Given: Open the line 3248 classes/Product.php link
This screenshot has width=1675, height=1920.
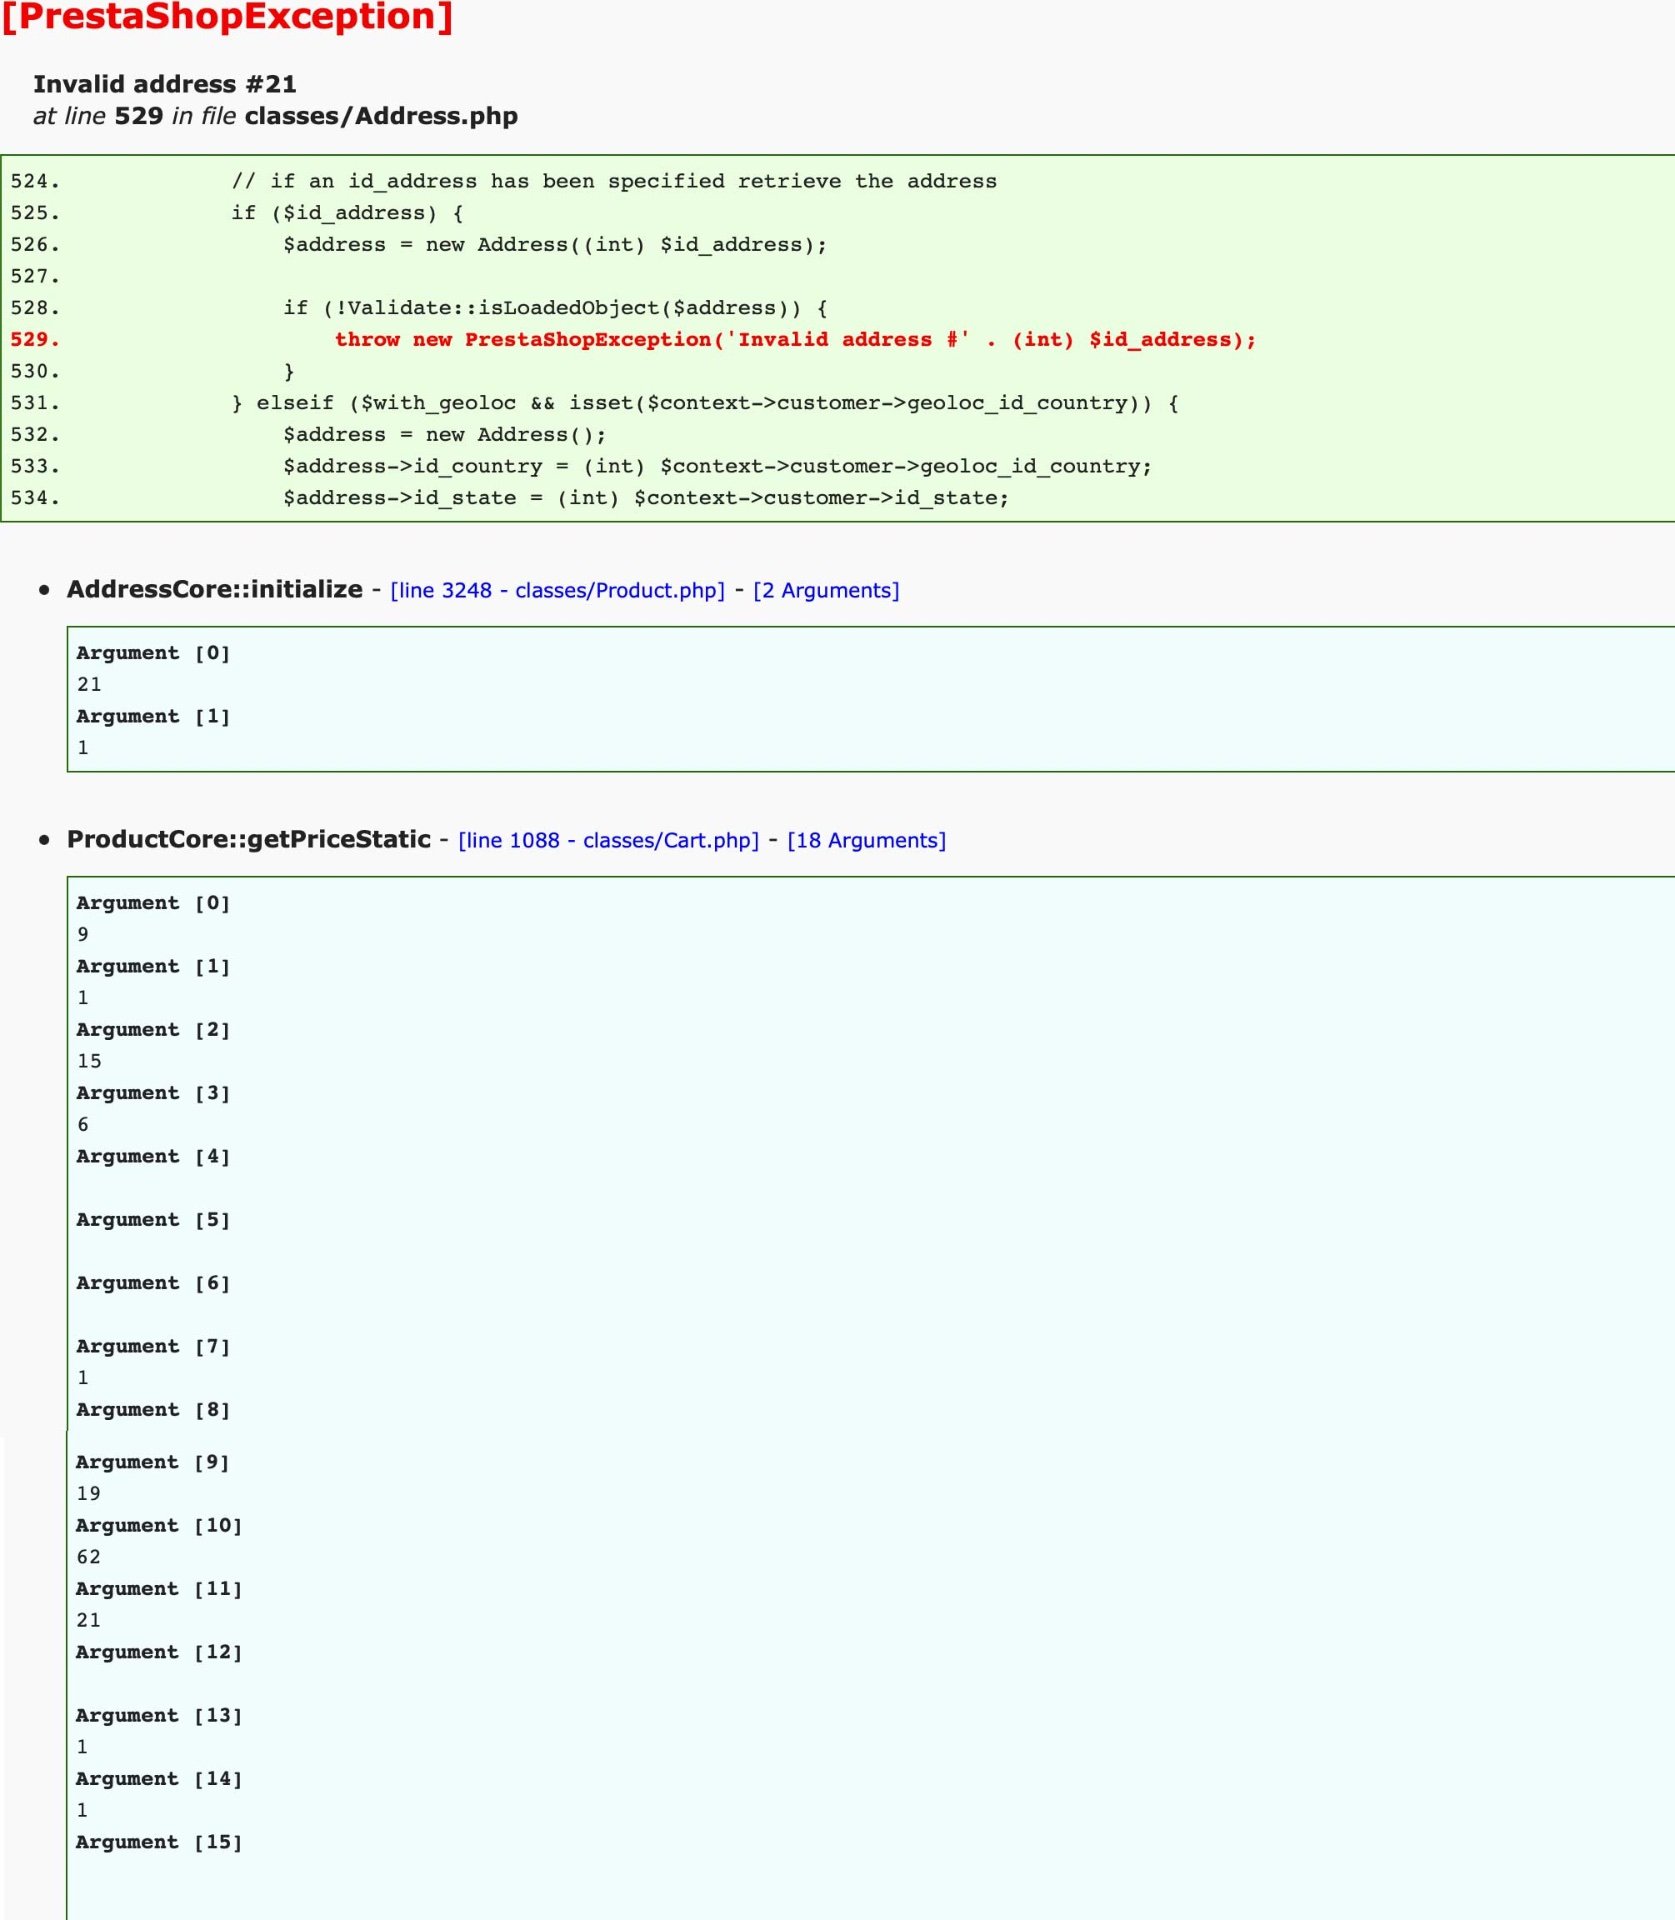Looking at the screenshot, I should [x=557, y=590].
